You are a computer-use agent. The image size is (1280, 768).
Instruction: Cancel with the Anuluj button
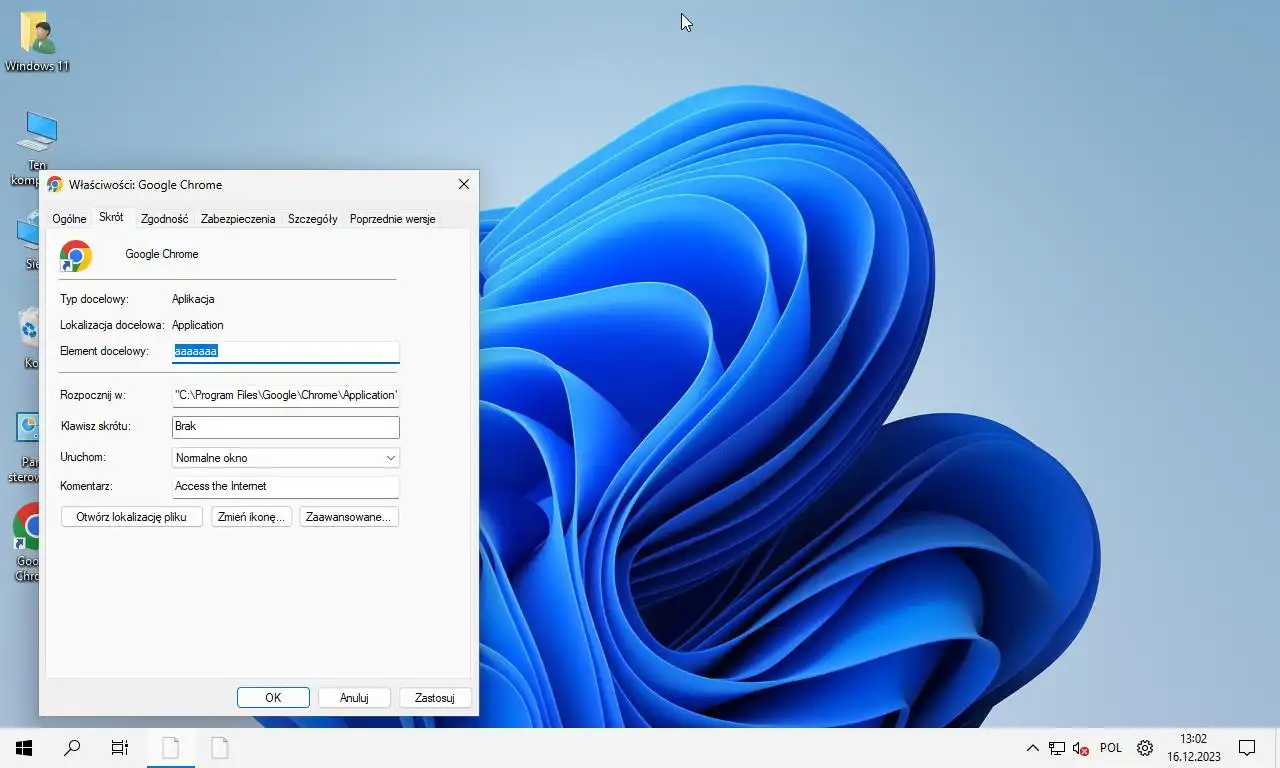(354, 698)
